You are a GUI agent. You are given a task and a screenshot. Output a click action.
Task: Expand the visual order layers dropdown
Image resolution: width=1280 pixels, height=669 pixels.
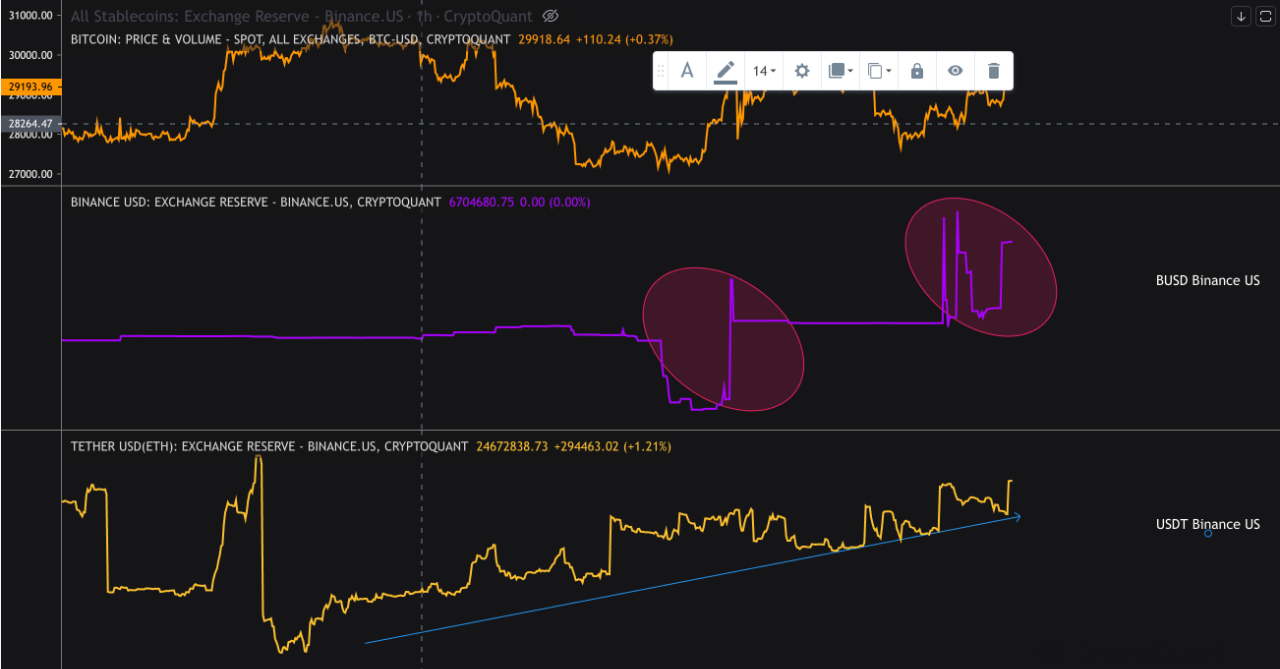[x=840, y=71]
